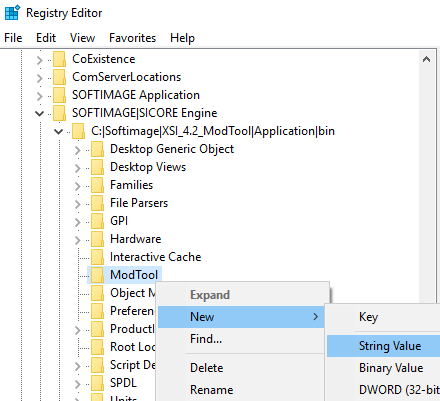
Task: Open the Help menu
Action: tap(182, 38)
